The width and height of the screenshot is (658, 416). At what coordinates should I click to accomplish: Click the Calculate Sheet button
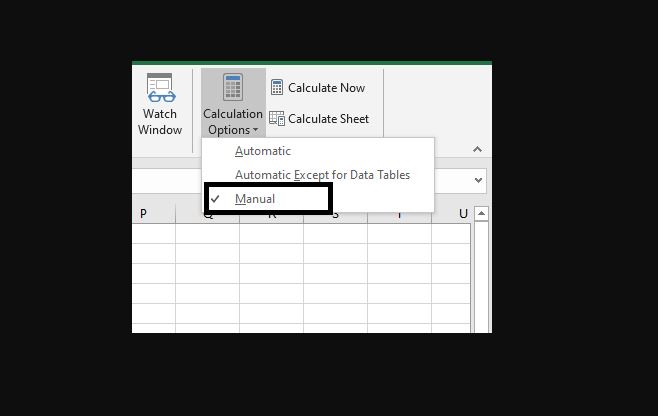319,119
